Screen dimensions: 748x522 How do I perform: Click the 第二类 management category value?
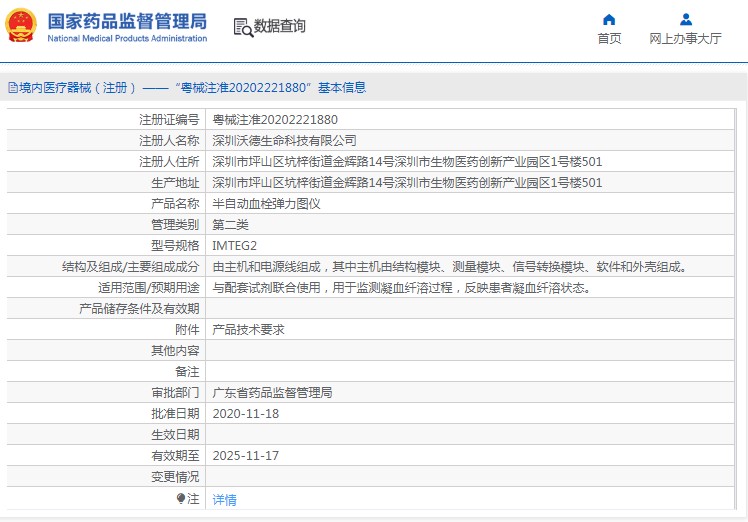[x=230, y=225]
